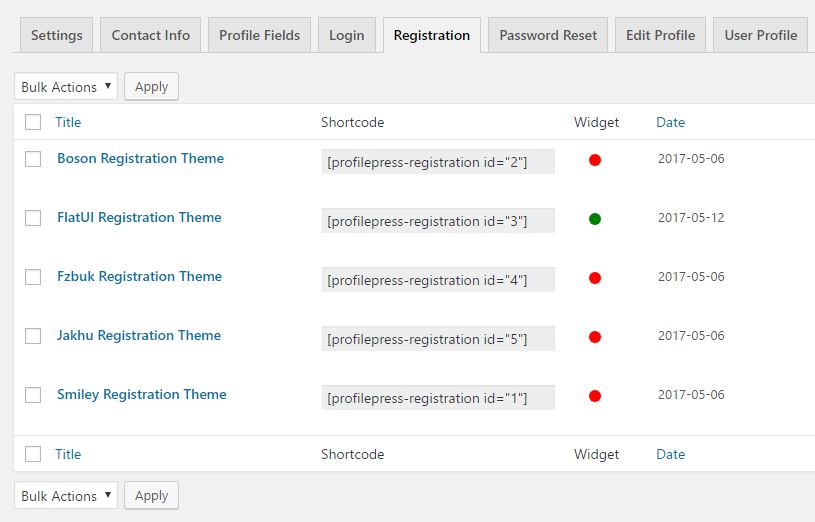Click the red widget dot for Smiley theme

point(595,396)
